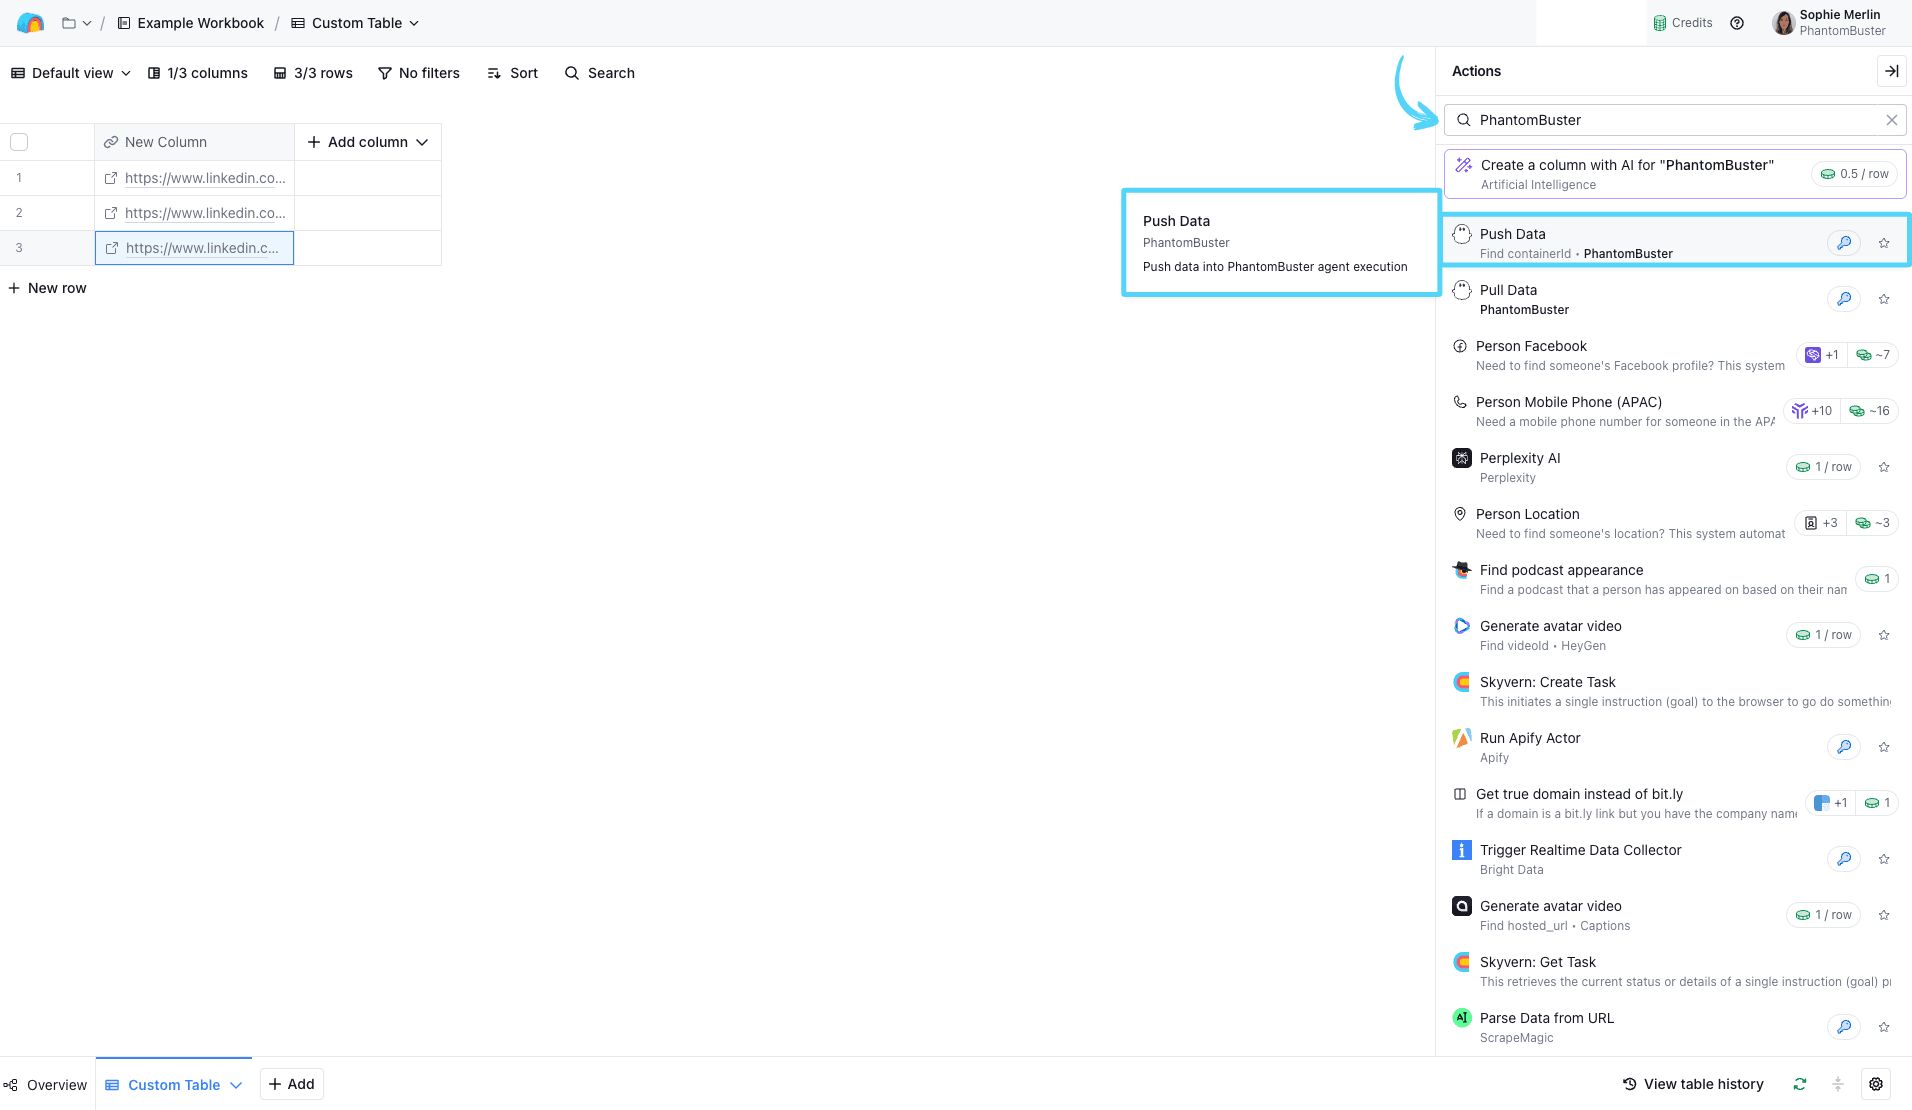This screenshot has height=1110, width=1912.
Task: Select the Pull Data action
Action: [x=1675, y=298]
